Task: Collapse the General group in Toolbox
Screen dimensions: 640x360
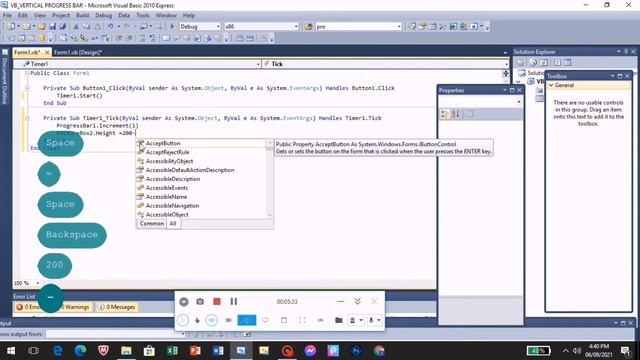Action: (551, 85)
